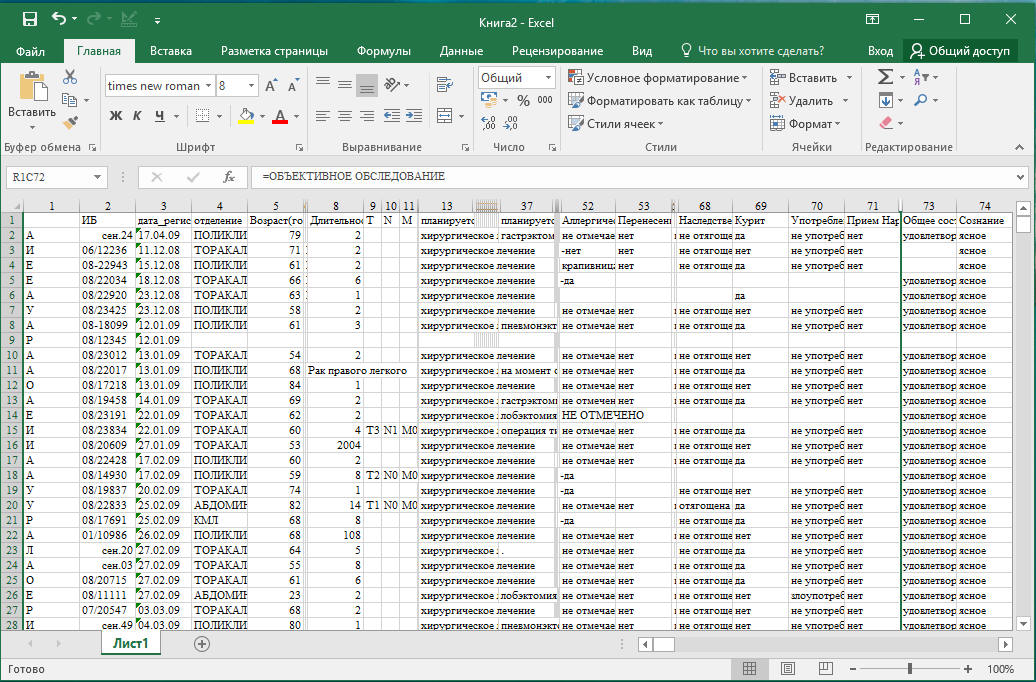Select the Format Painter brush

[70, 123]
